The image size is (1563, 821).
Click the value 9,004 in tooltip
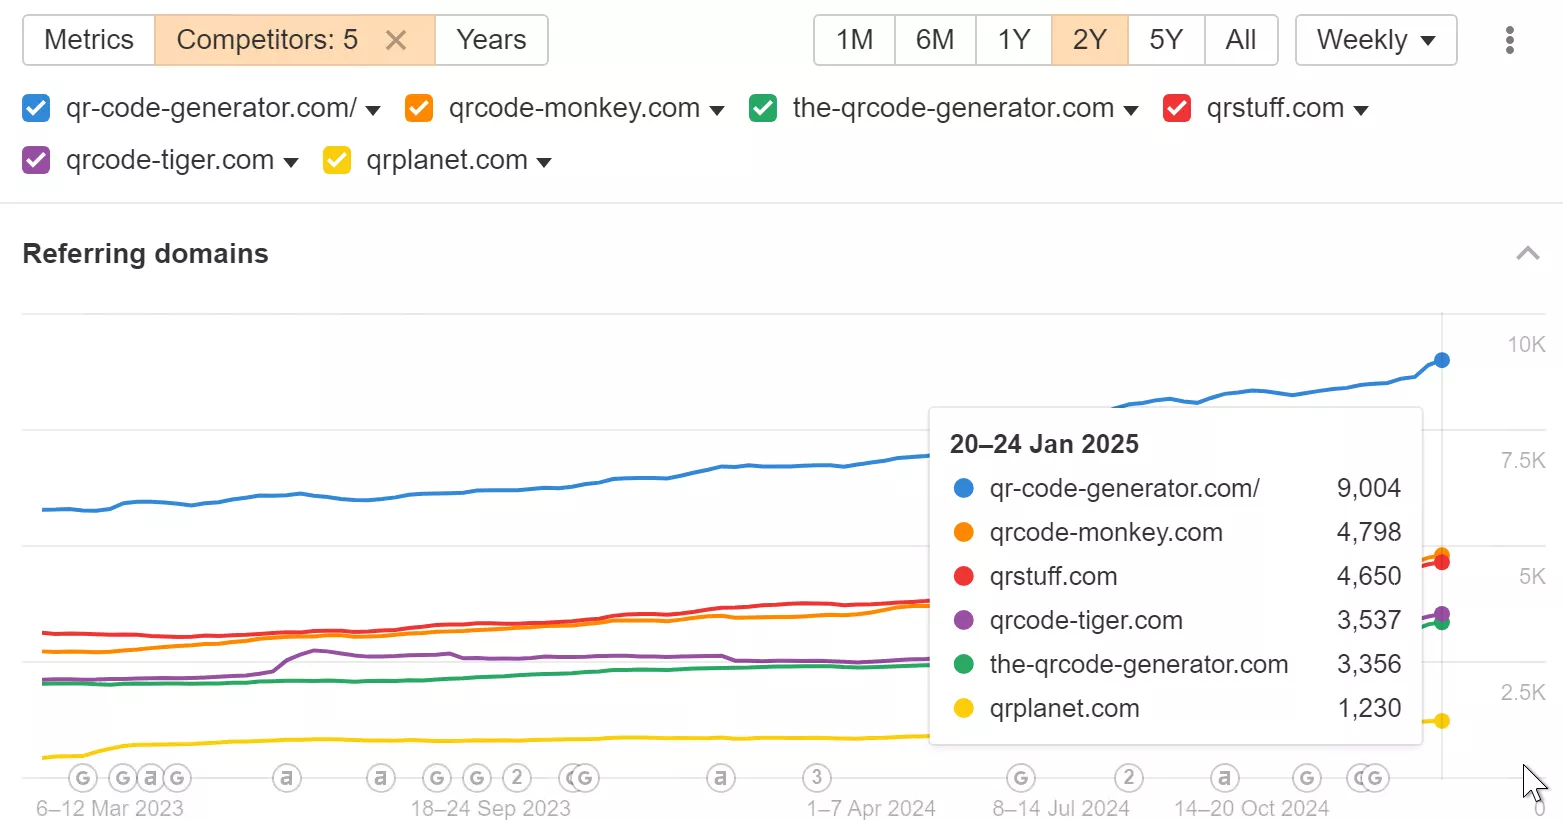[x=1369, y=488]
